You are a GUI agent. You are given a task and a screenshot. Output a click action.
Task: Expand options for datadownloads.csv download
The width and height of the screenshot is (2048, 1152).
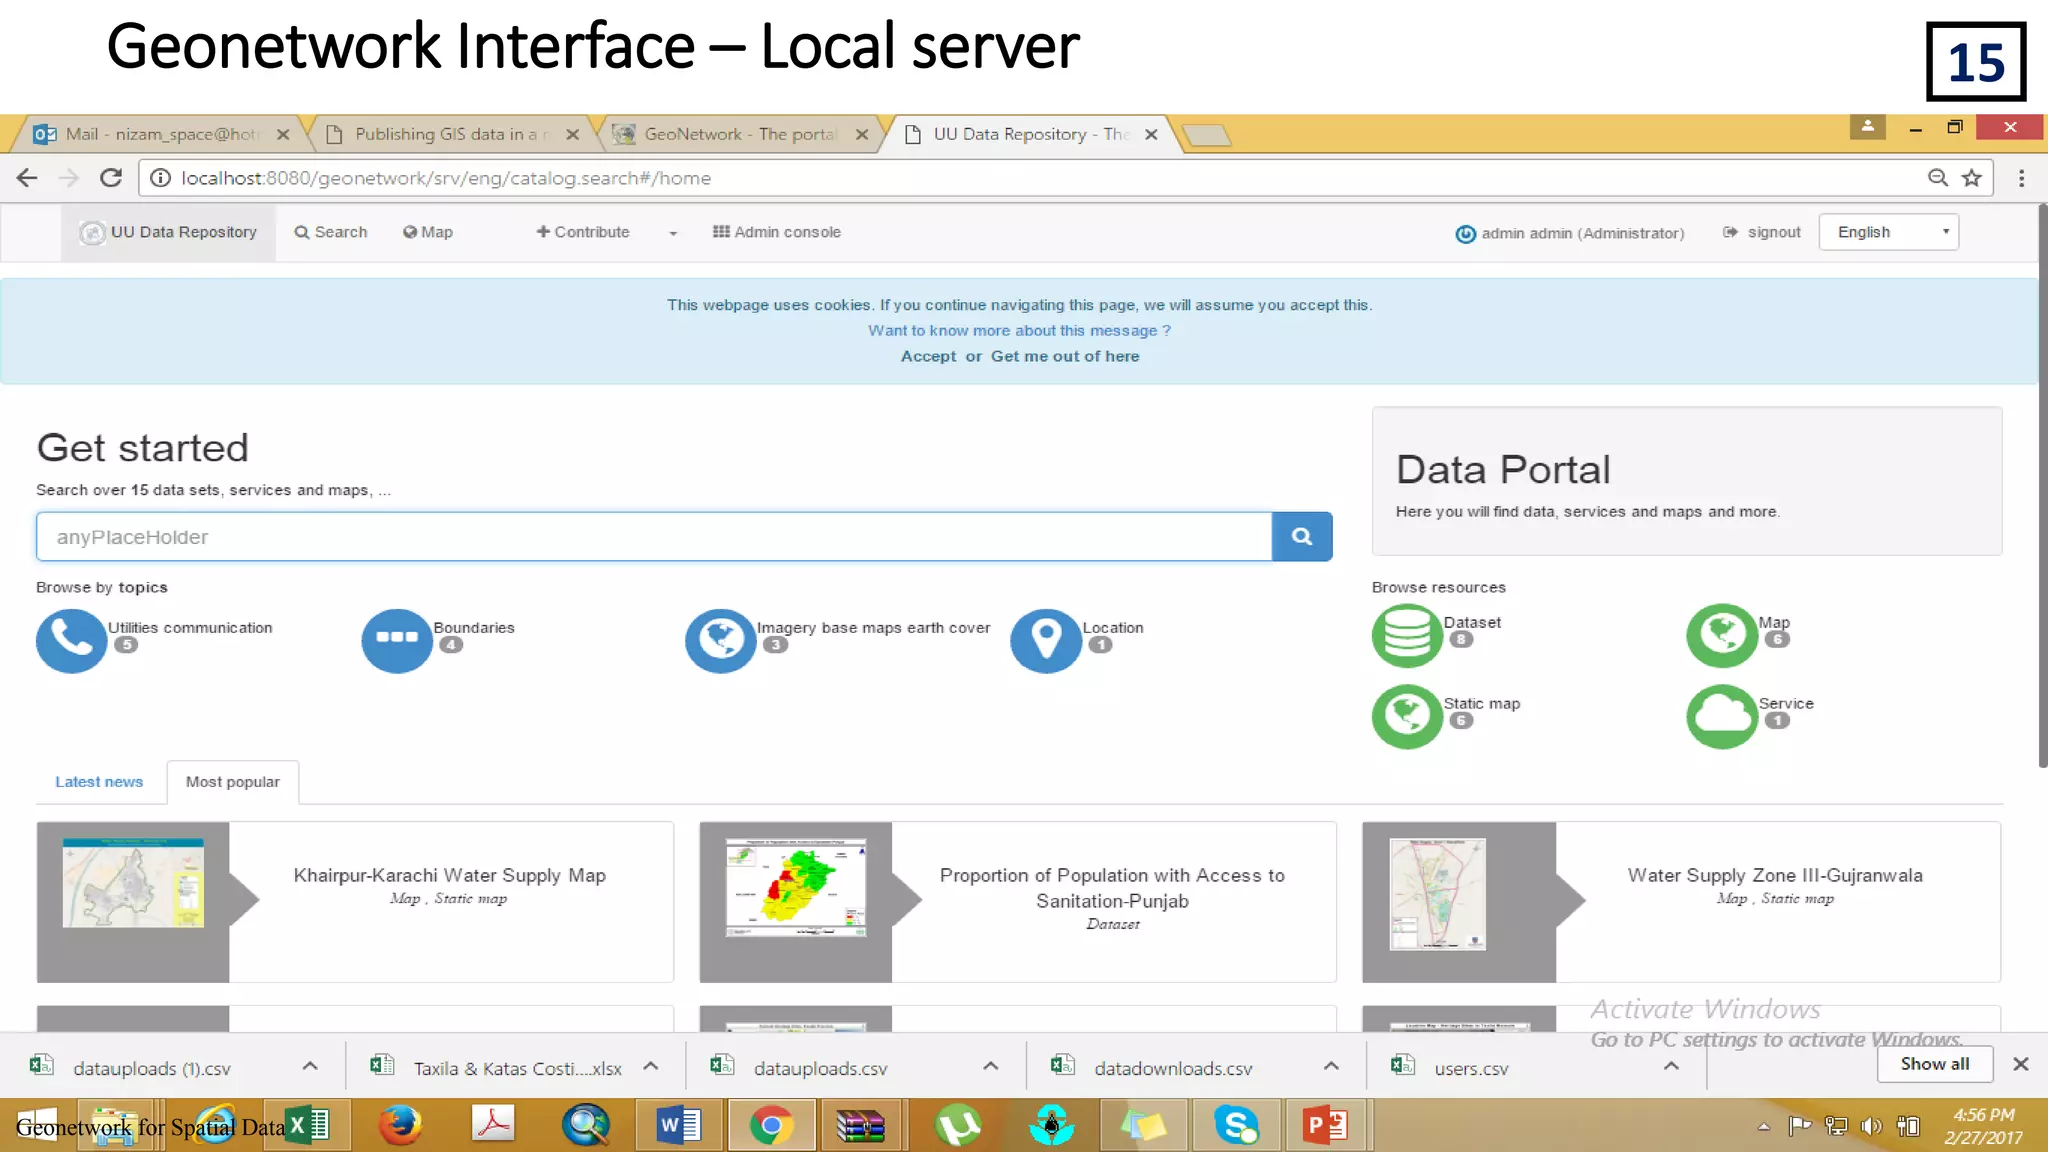pyautogui.click(x=1331, y=1066)
